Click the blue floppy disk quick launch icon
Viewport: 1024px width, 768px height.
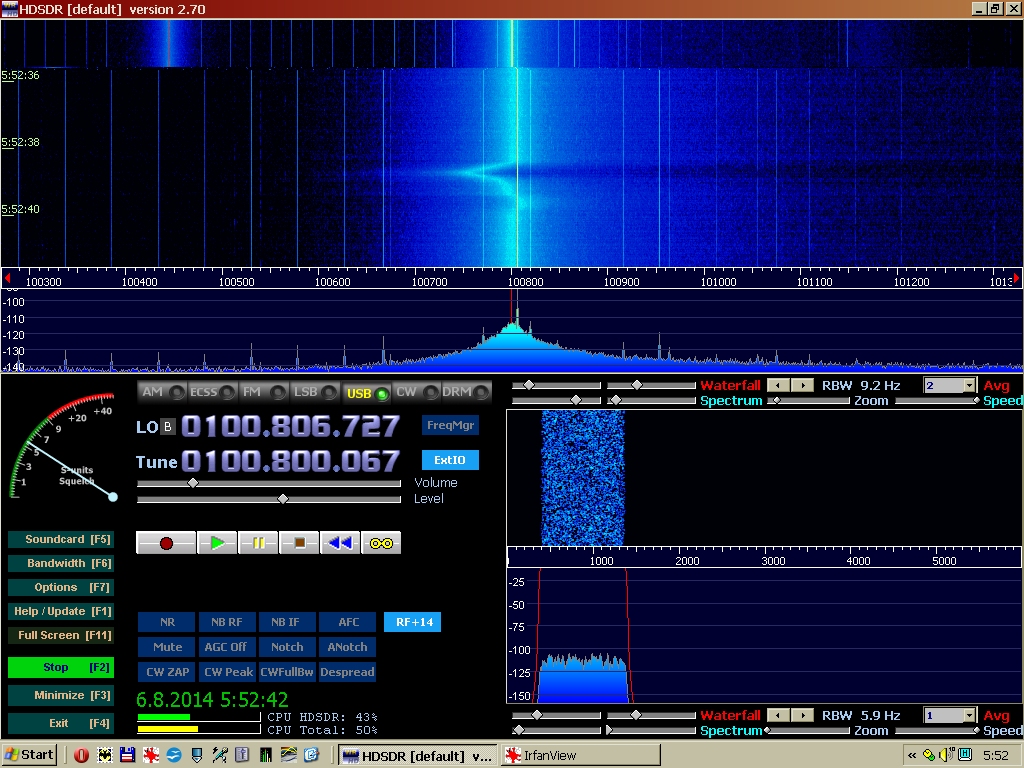(x=127, y=755)
